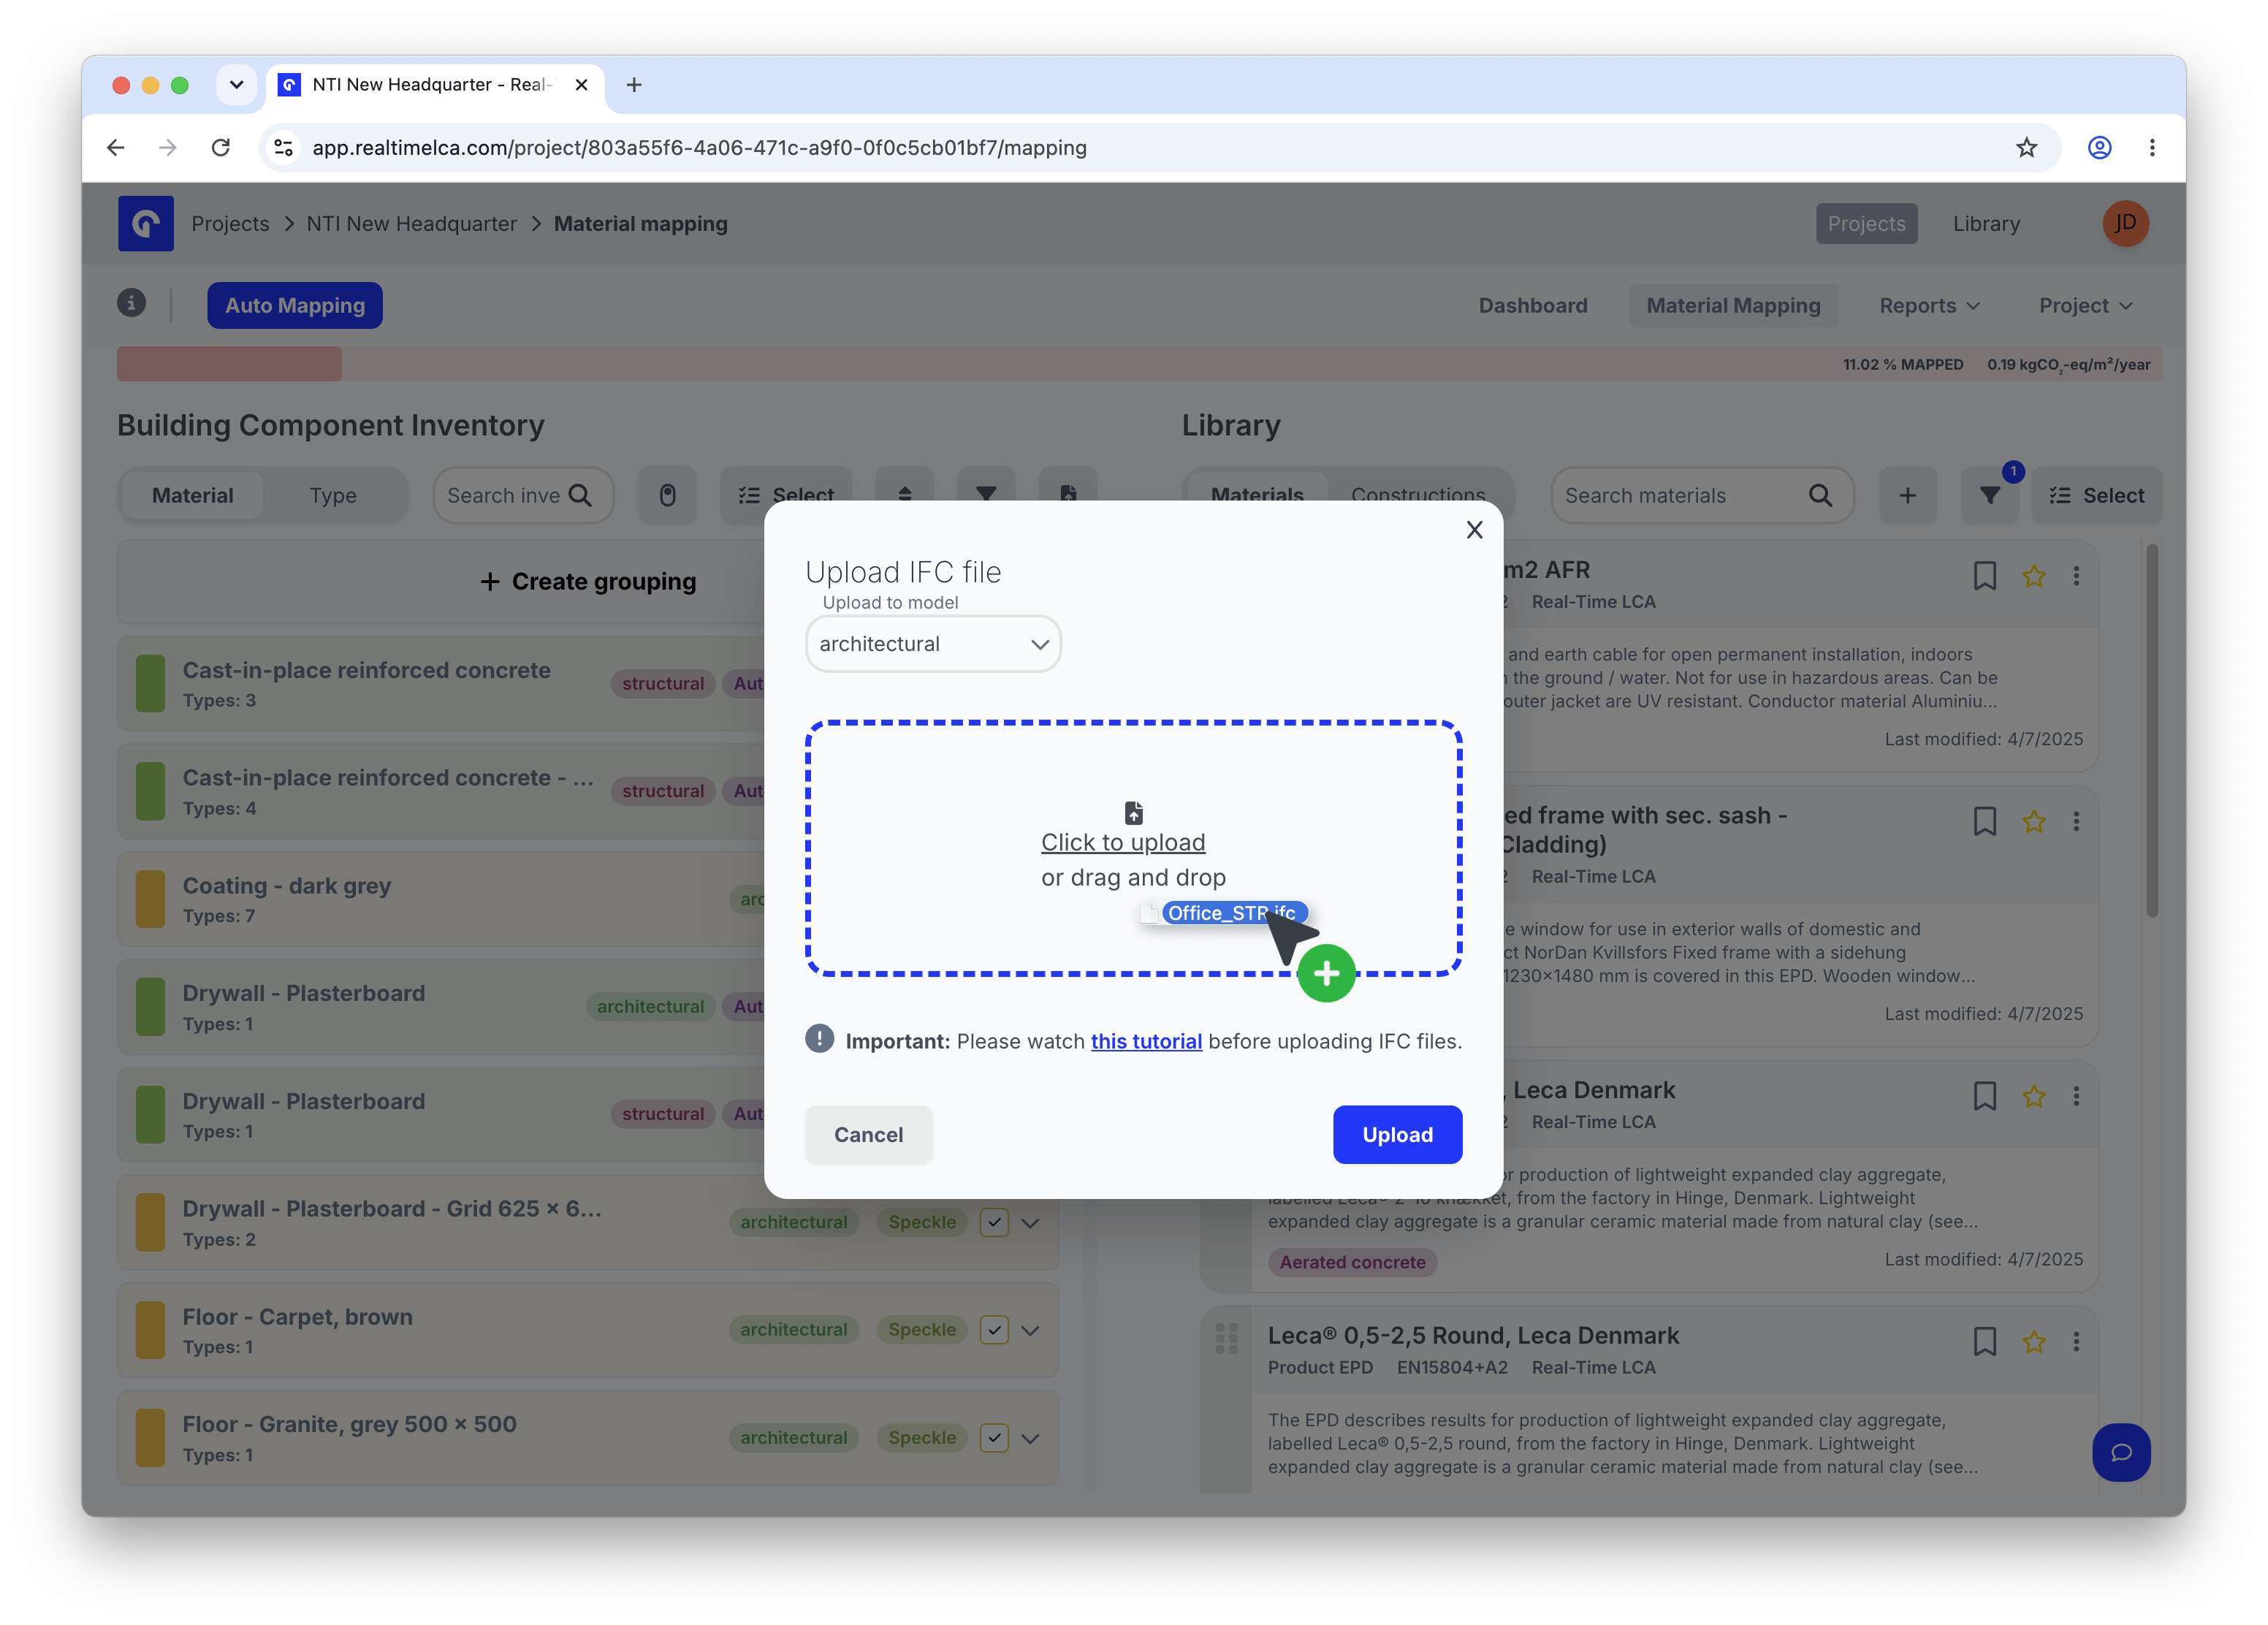Click the Auto Mapping button
Screen dimensions: 2268x1625
point(294,305)
